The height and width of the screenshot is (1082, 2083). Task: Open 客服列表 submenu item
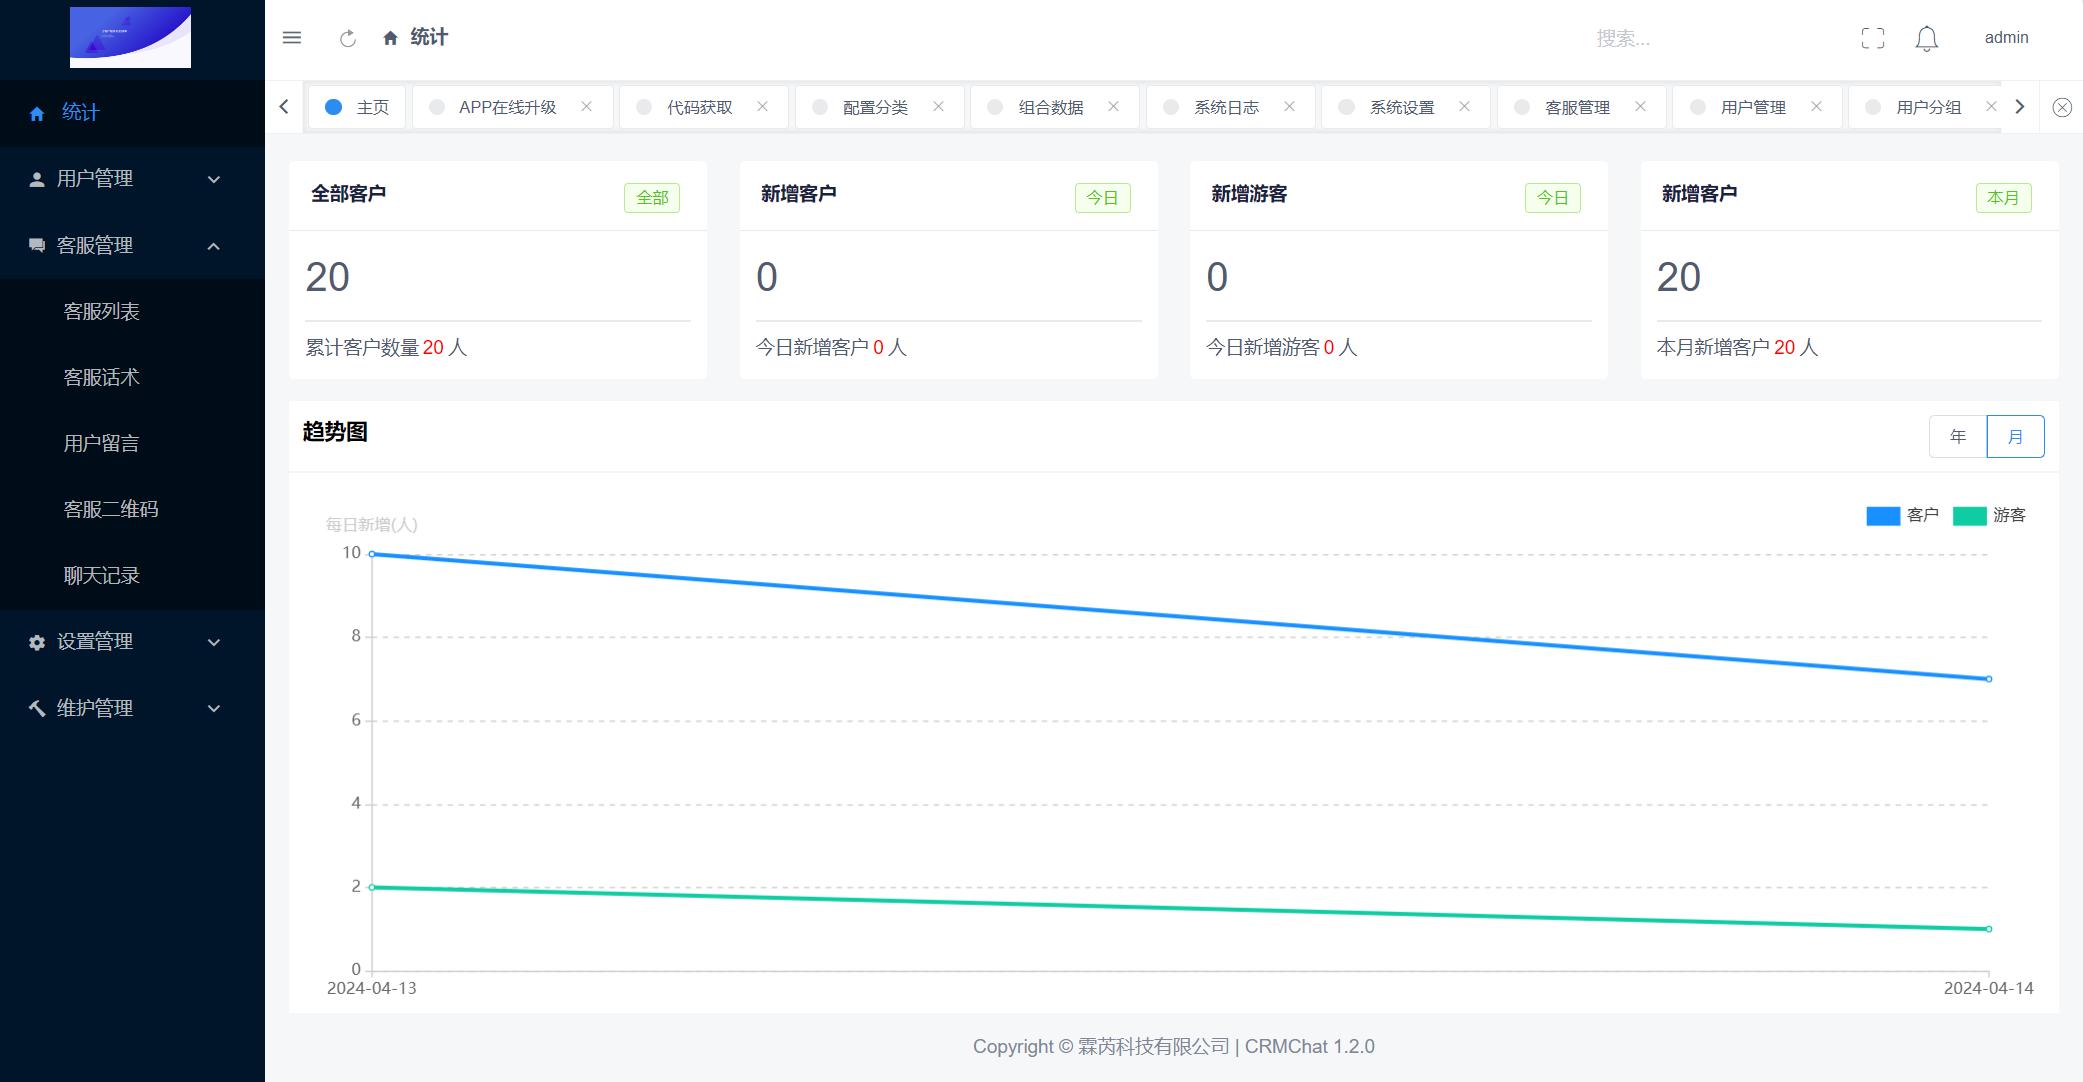[x=132, y=311]
